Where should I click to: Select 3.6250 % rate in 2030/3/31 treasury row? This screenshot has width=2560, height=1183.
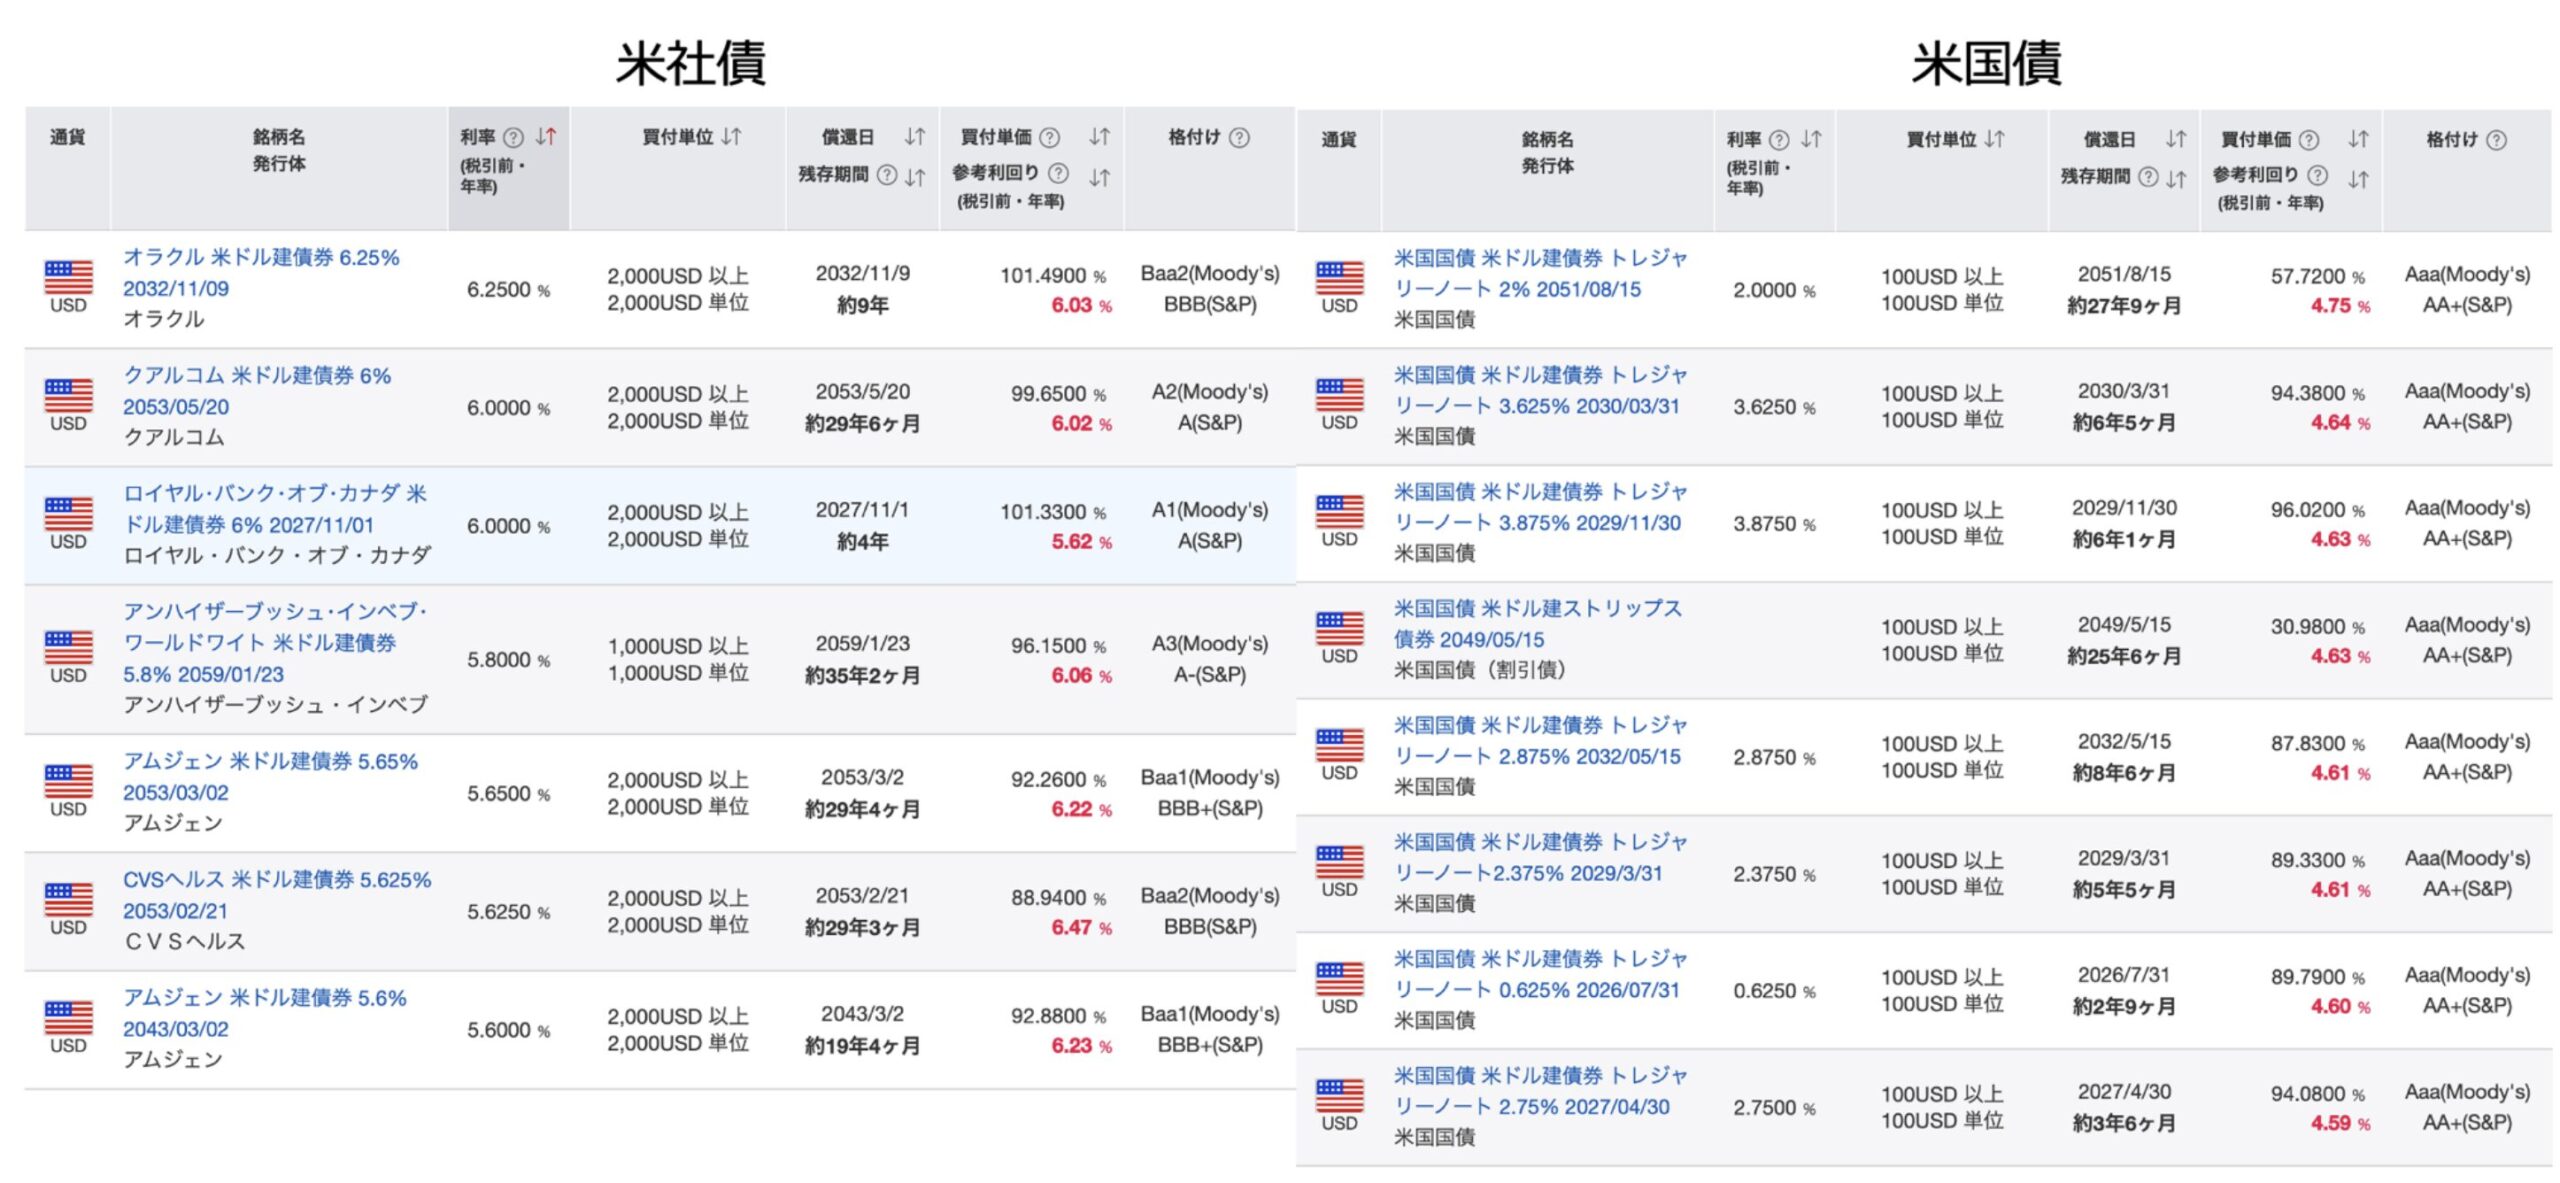point(1774,407)
